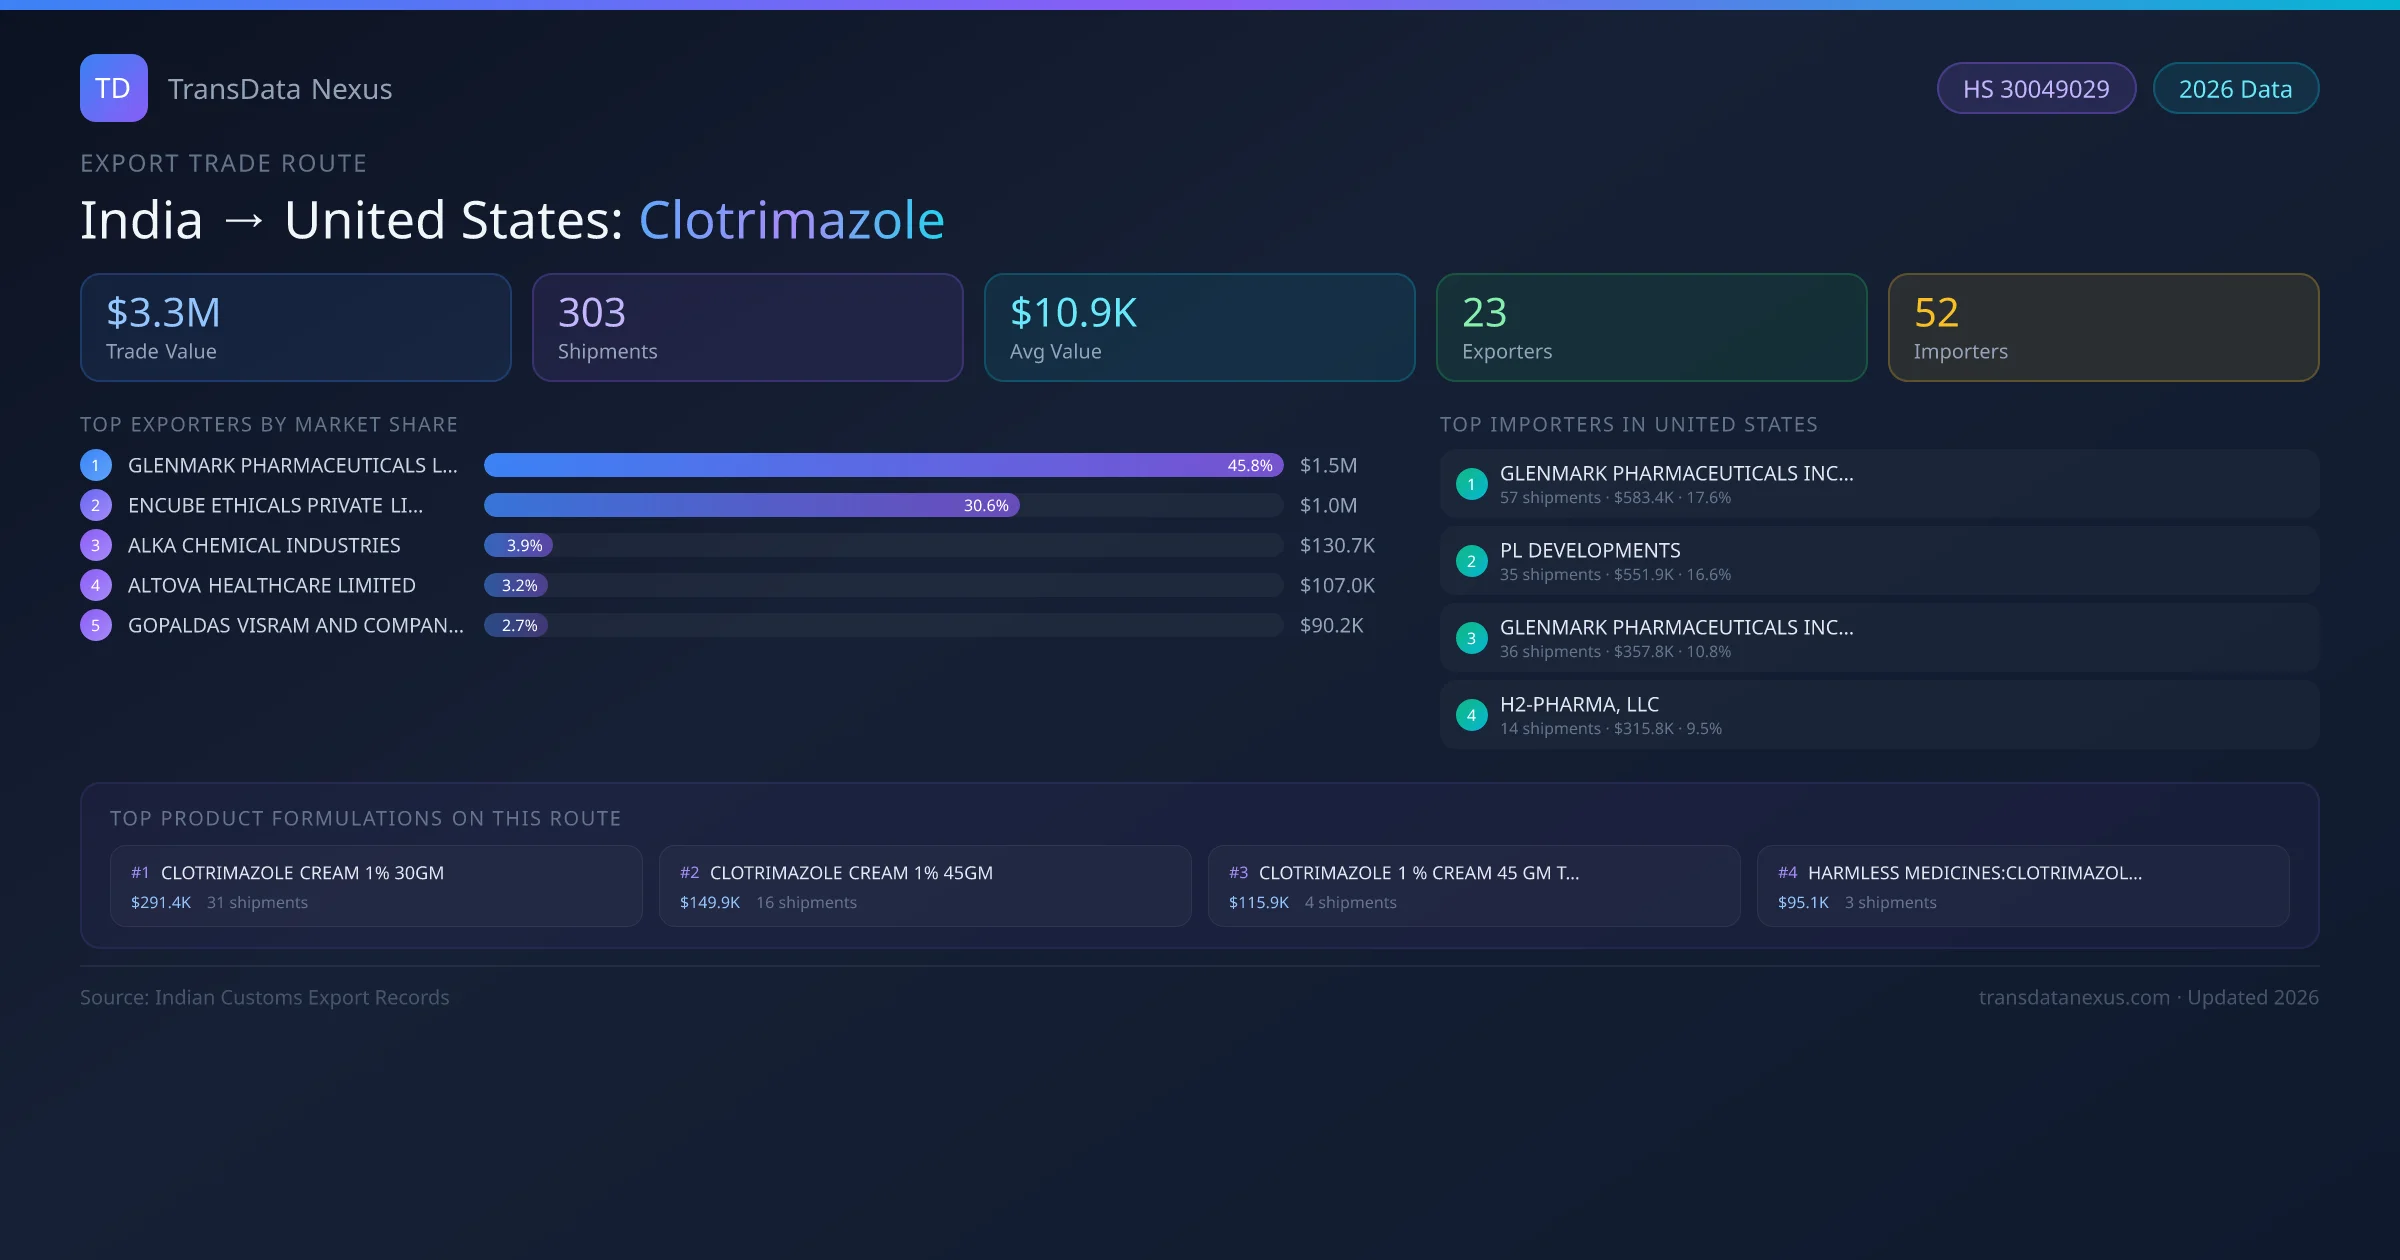
Task: Click green rank 2 badge beside PL Developments
Action: click(1471, 561)
